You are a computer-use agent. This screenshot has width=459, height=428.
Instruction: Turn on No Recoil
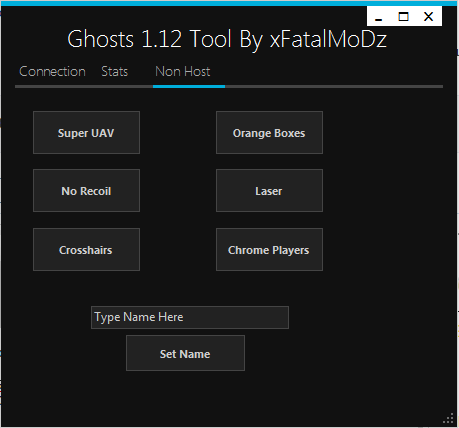[86, 191]
